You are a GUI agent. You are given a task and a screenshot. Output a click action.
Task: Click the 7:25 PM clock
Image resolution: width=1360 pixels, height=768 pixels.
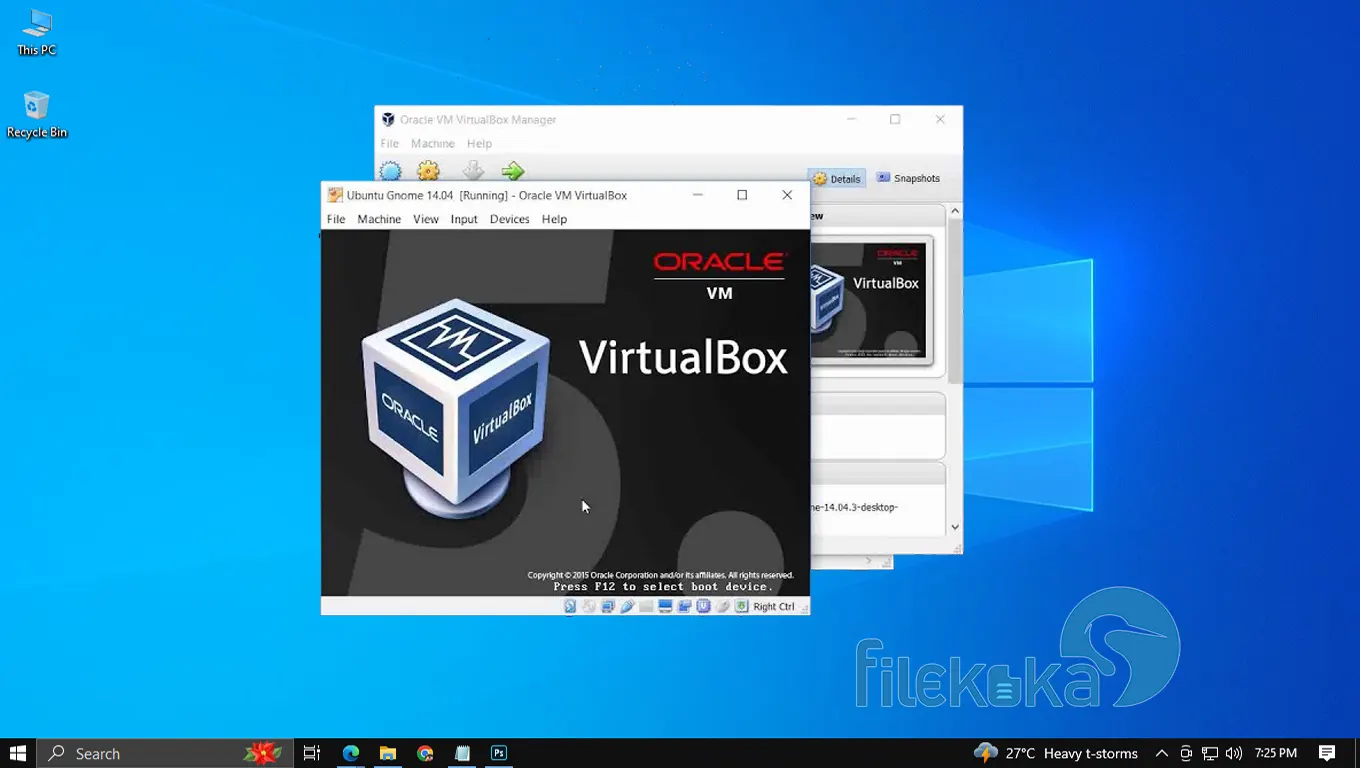tap(1275, 753)
